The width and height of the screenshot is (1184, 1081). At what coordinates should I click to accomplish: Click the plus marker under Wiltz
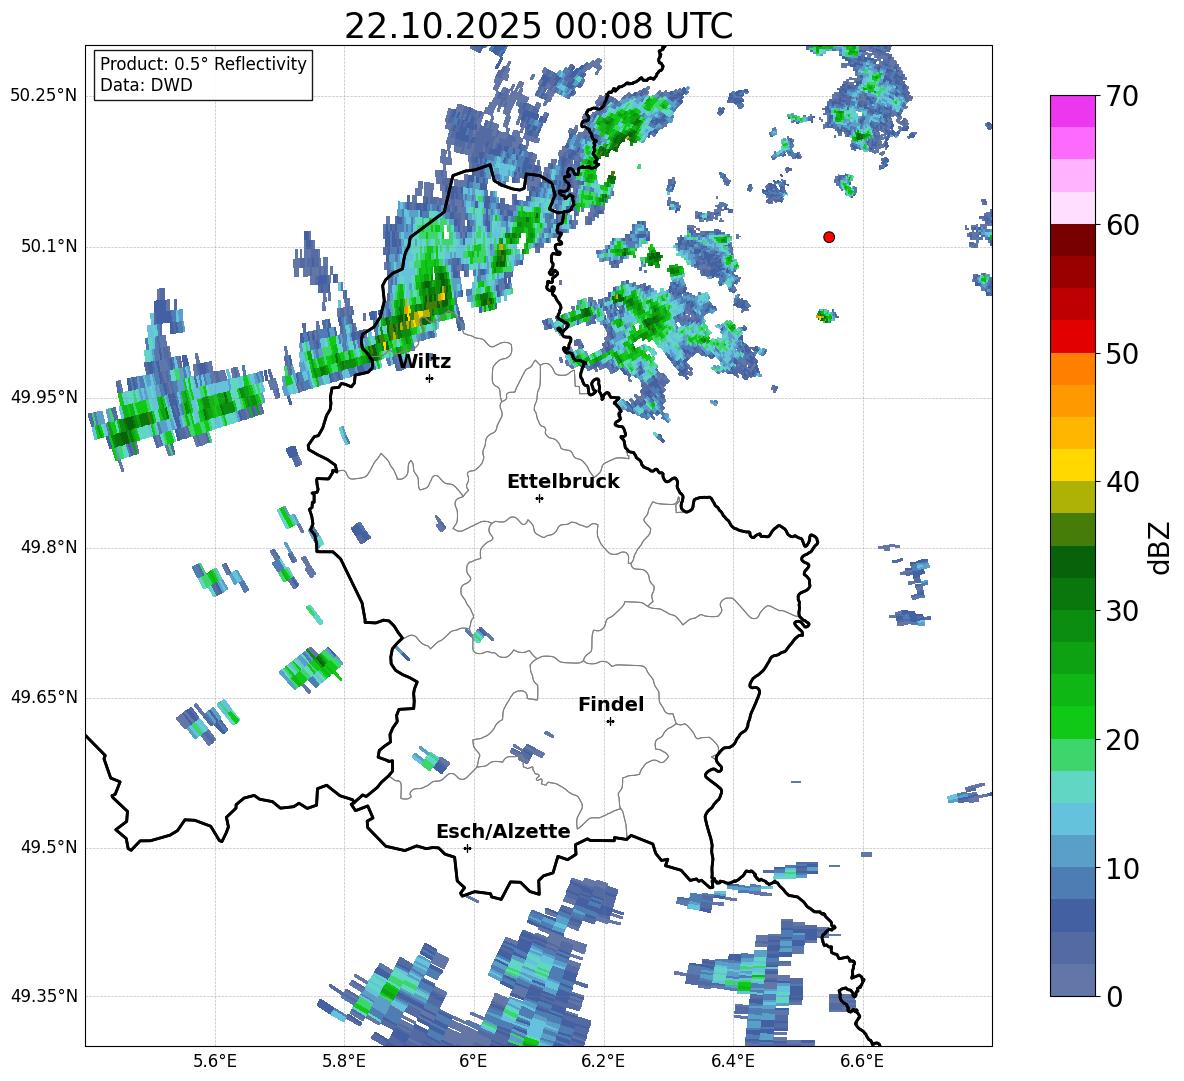pyautogui.click(x=430, y=378)
